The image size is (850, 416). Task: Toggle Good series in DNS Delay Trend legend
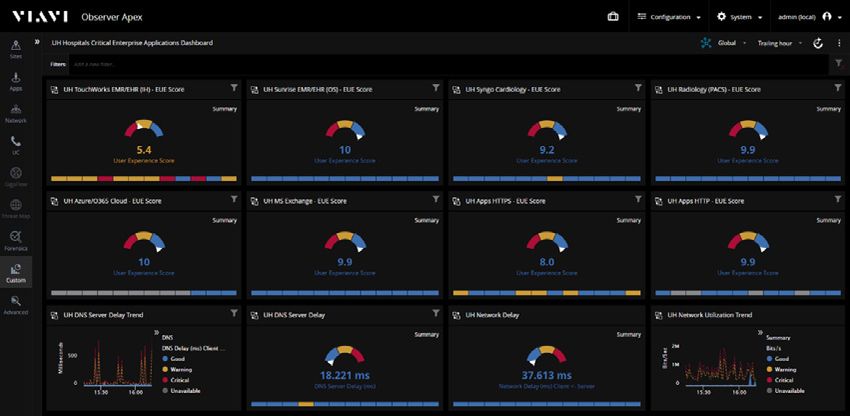(173, 359)
